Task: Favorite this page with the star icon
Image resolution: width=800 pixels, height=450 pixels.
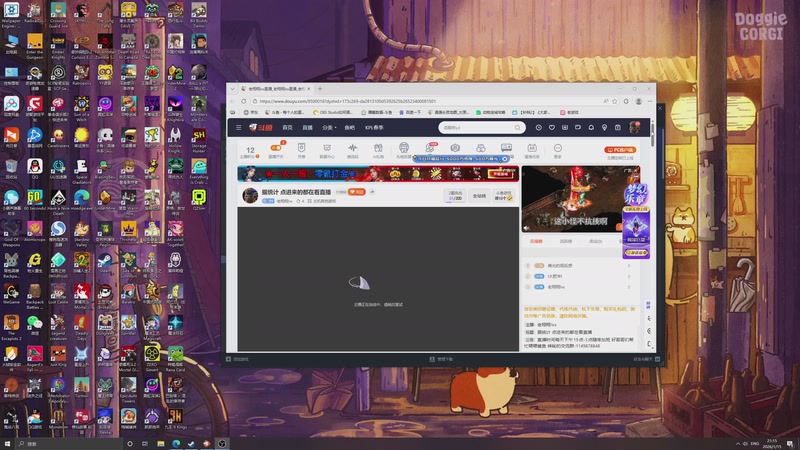Action: tap(615, 101)
